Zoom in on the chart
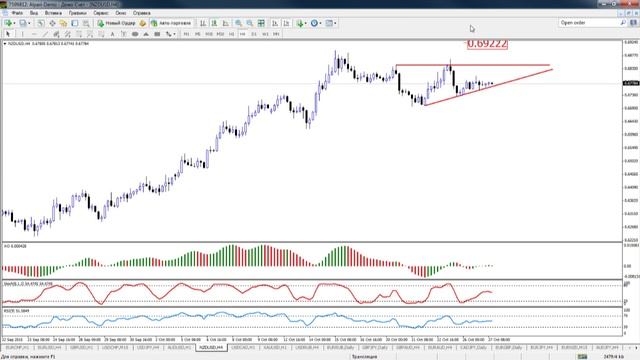 (x=238, y=23)
